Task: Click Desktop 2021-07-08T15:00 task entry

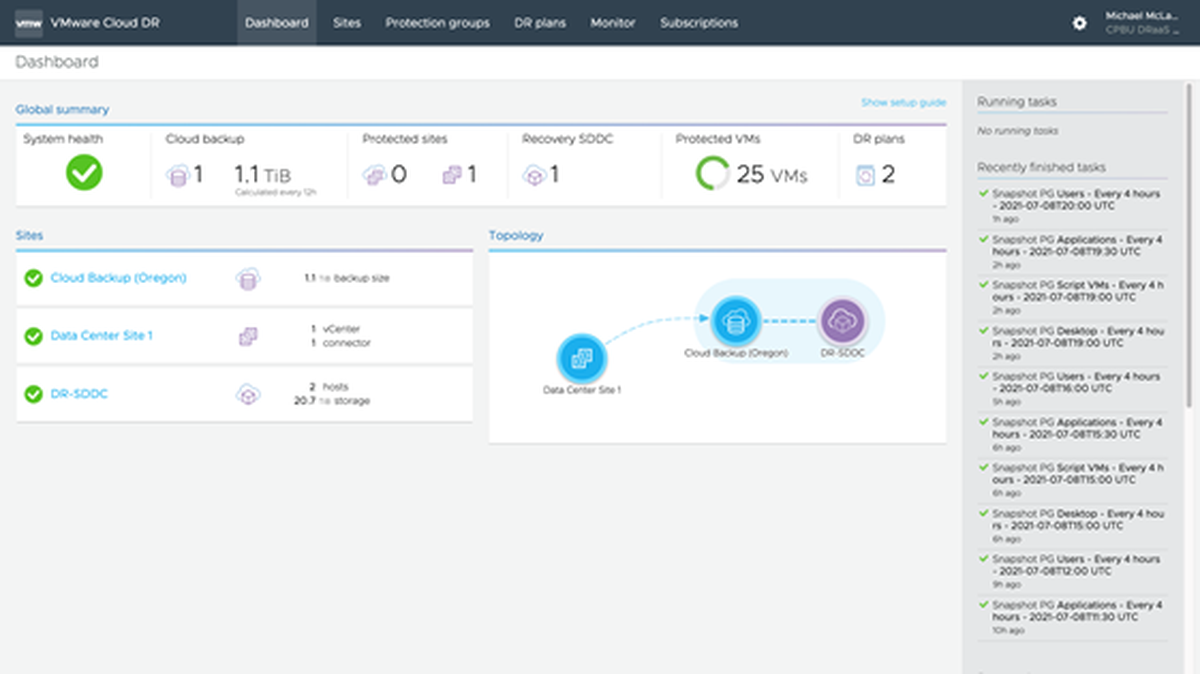Action: point(1072,525)
